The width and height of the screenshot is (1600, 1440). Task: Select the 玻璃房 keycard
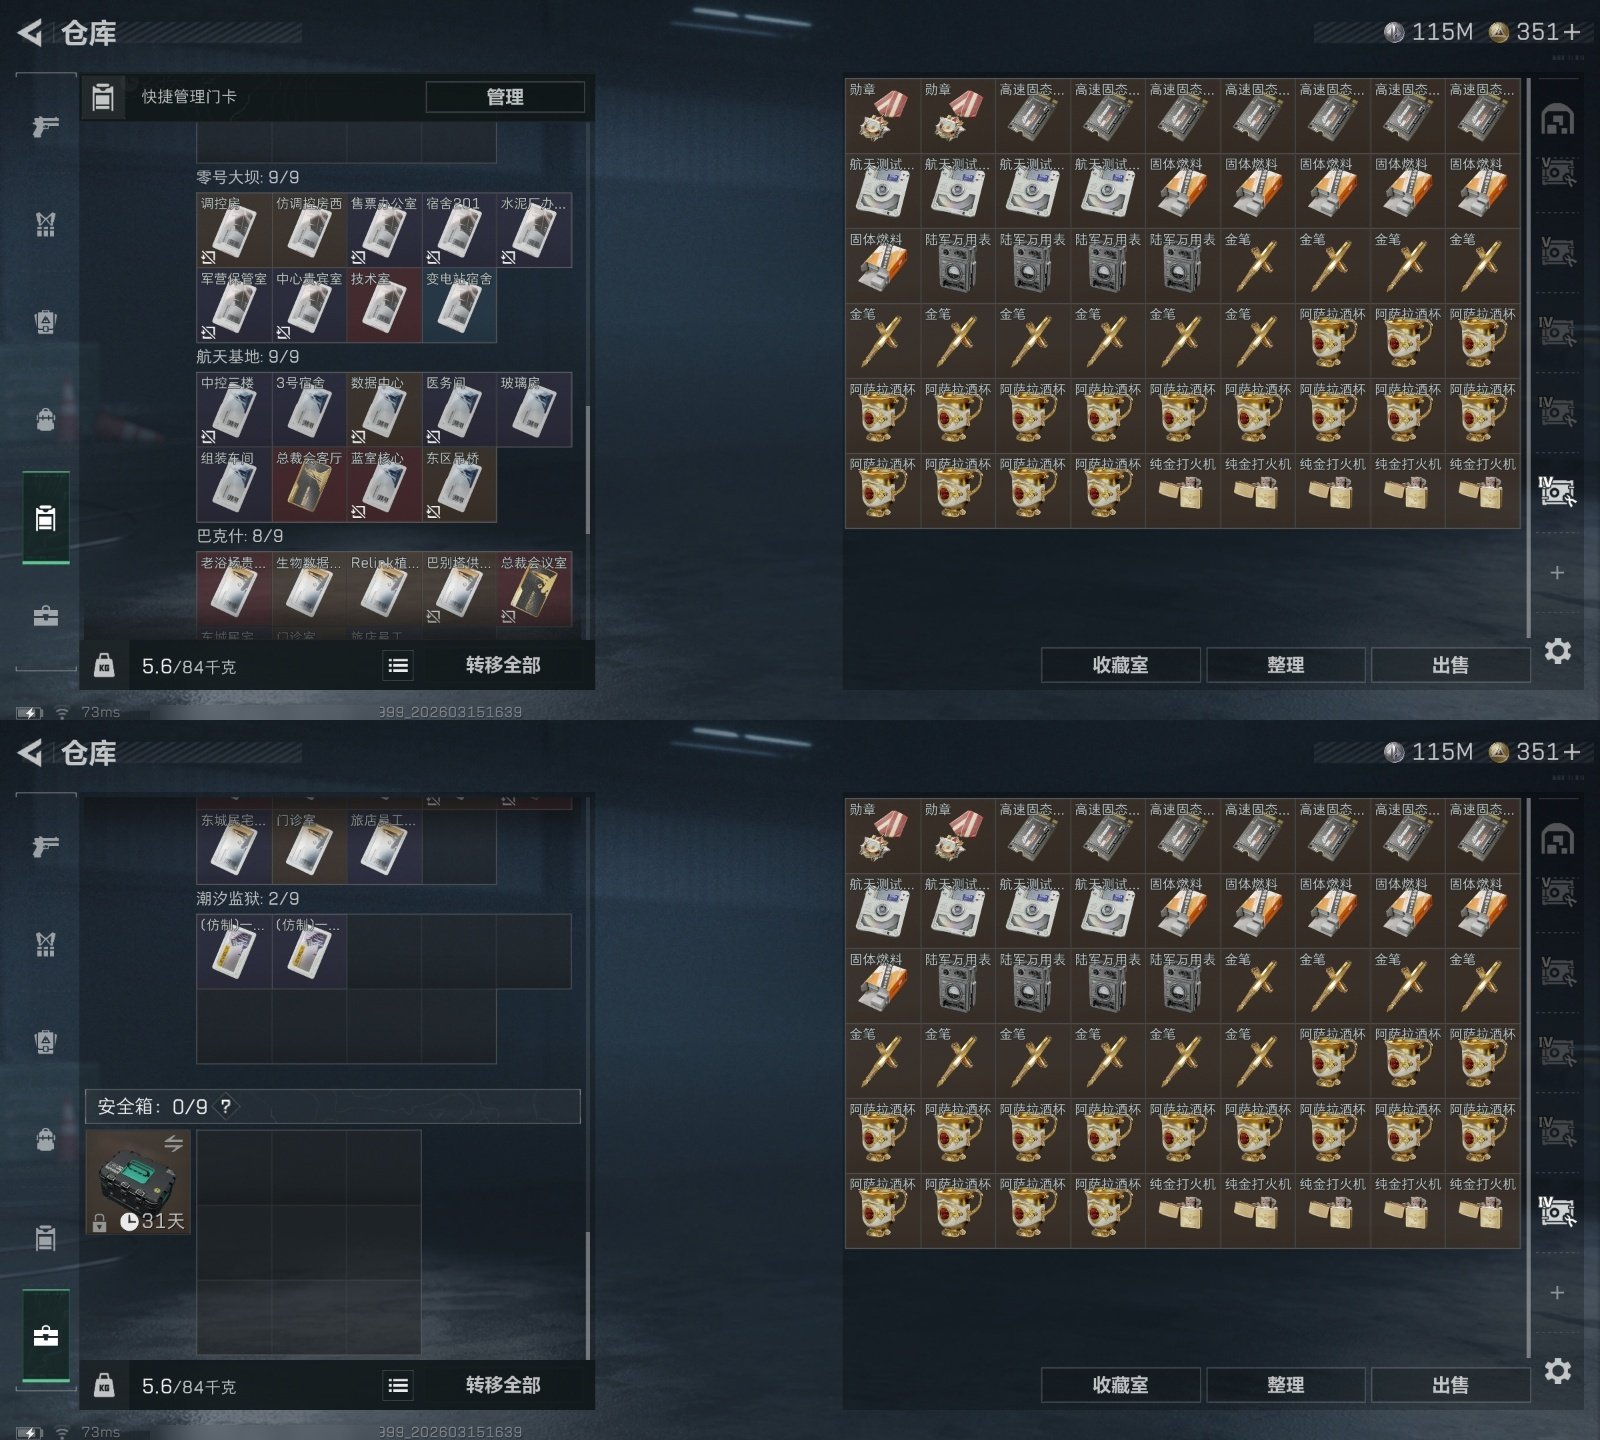(534, 410)
